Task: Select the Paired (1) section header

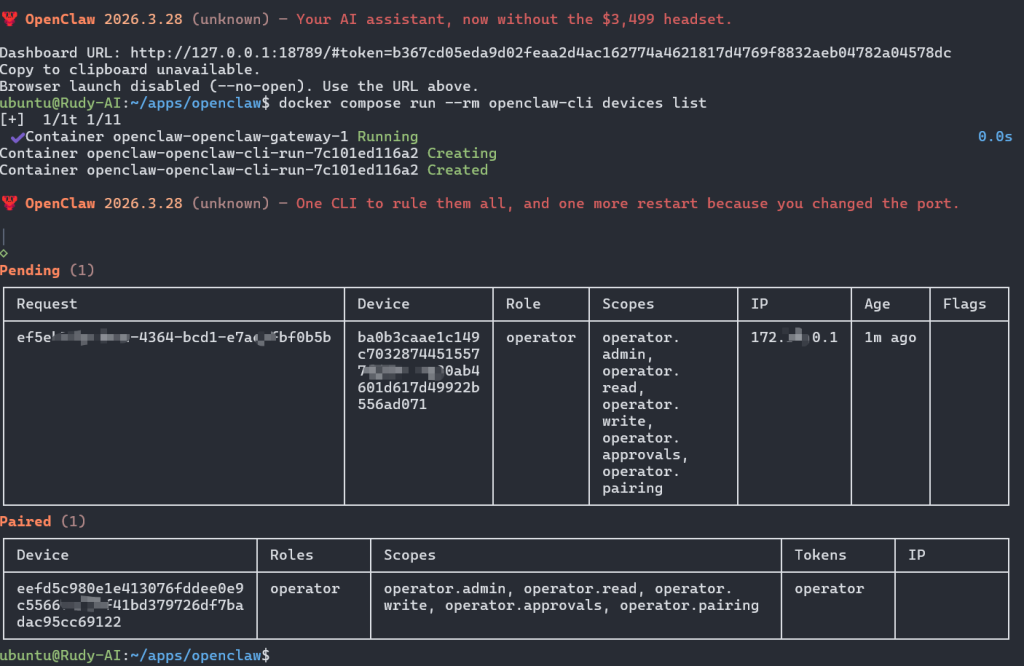Action: coord(41,520)
